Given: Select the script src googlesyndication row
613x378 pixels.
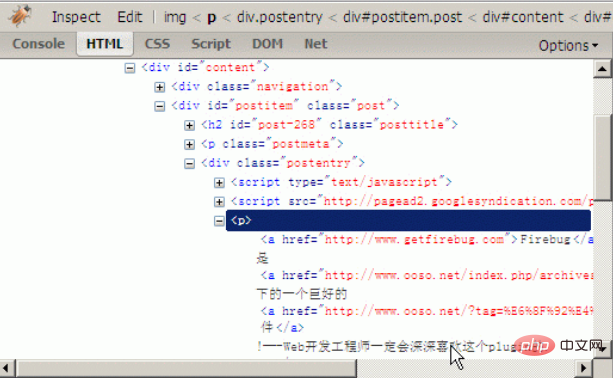Looking at the screenshot, I should (x=412, y=201).
